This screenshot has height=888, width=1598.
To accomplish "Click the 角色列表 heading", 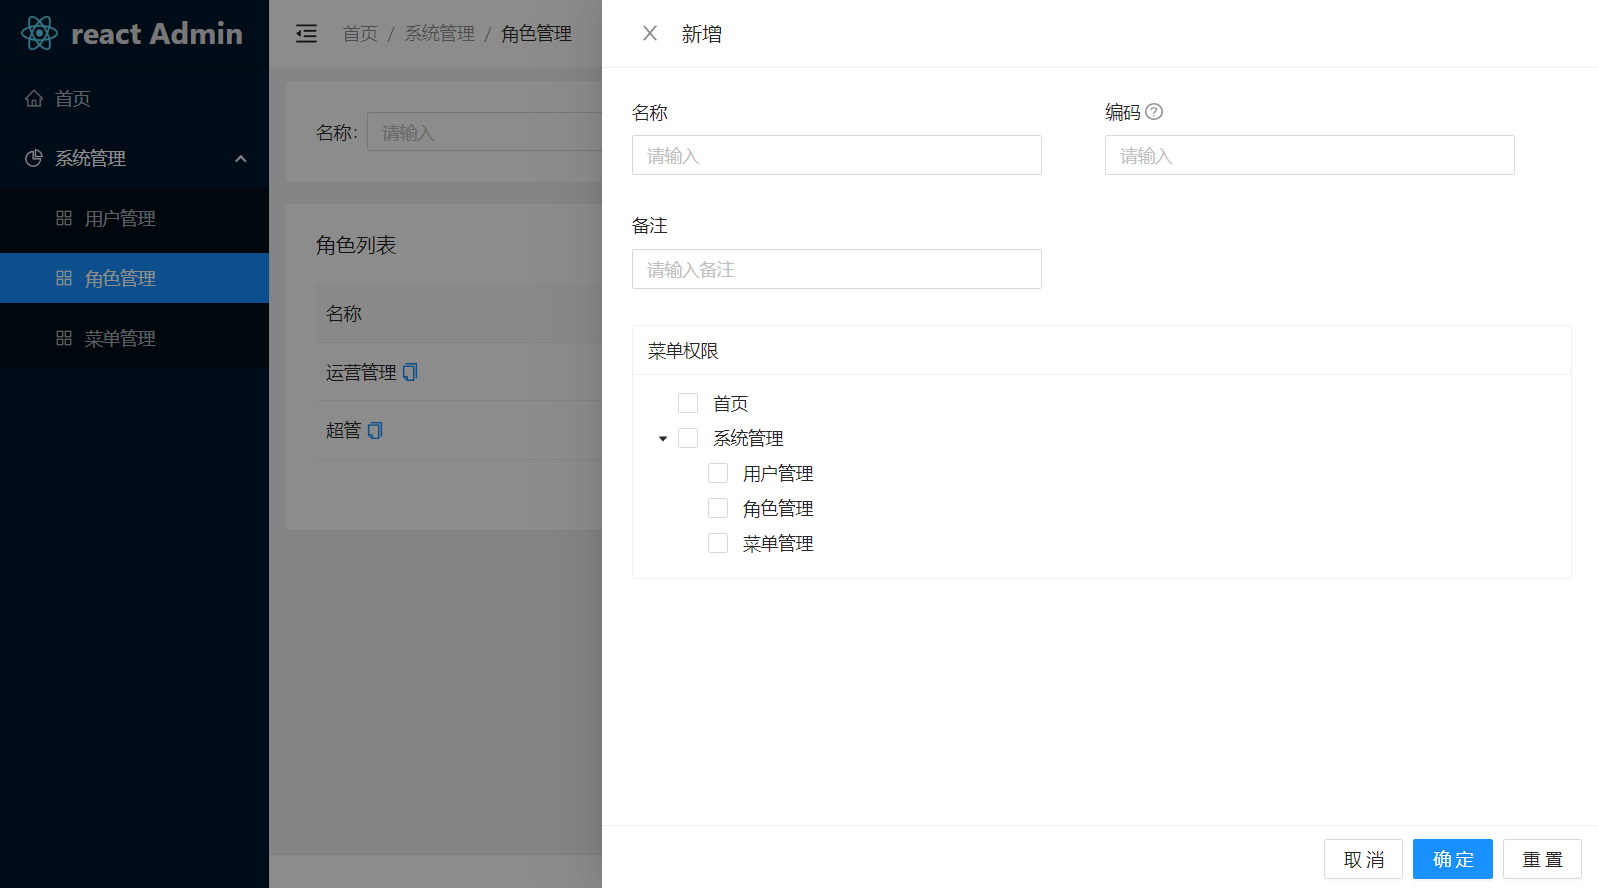I will tap(356, 245).
